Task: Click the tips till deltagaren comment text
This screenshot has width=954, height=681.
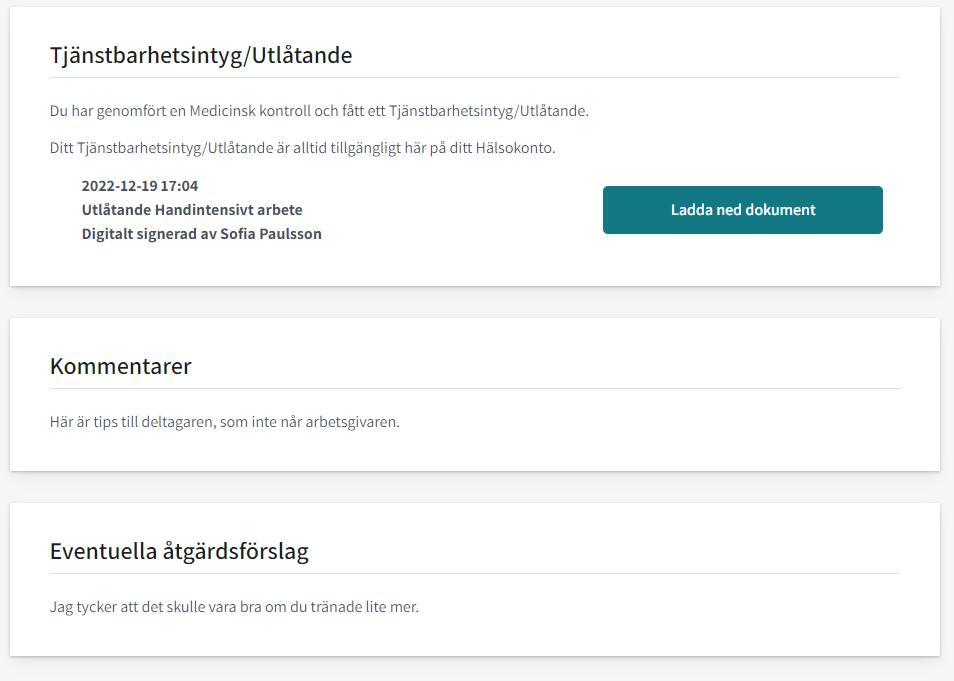Action: pyautogui.click(x=225, y=422)
